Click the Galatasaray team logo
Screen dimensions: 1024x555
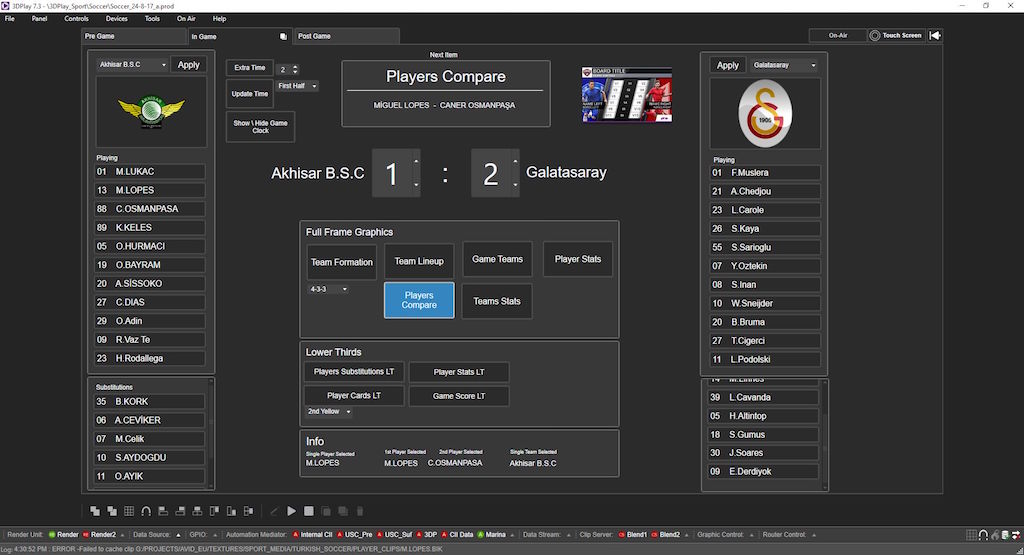point(765,114)
